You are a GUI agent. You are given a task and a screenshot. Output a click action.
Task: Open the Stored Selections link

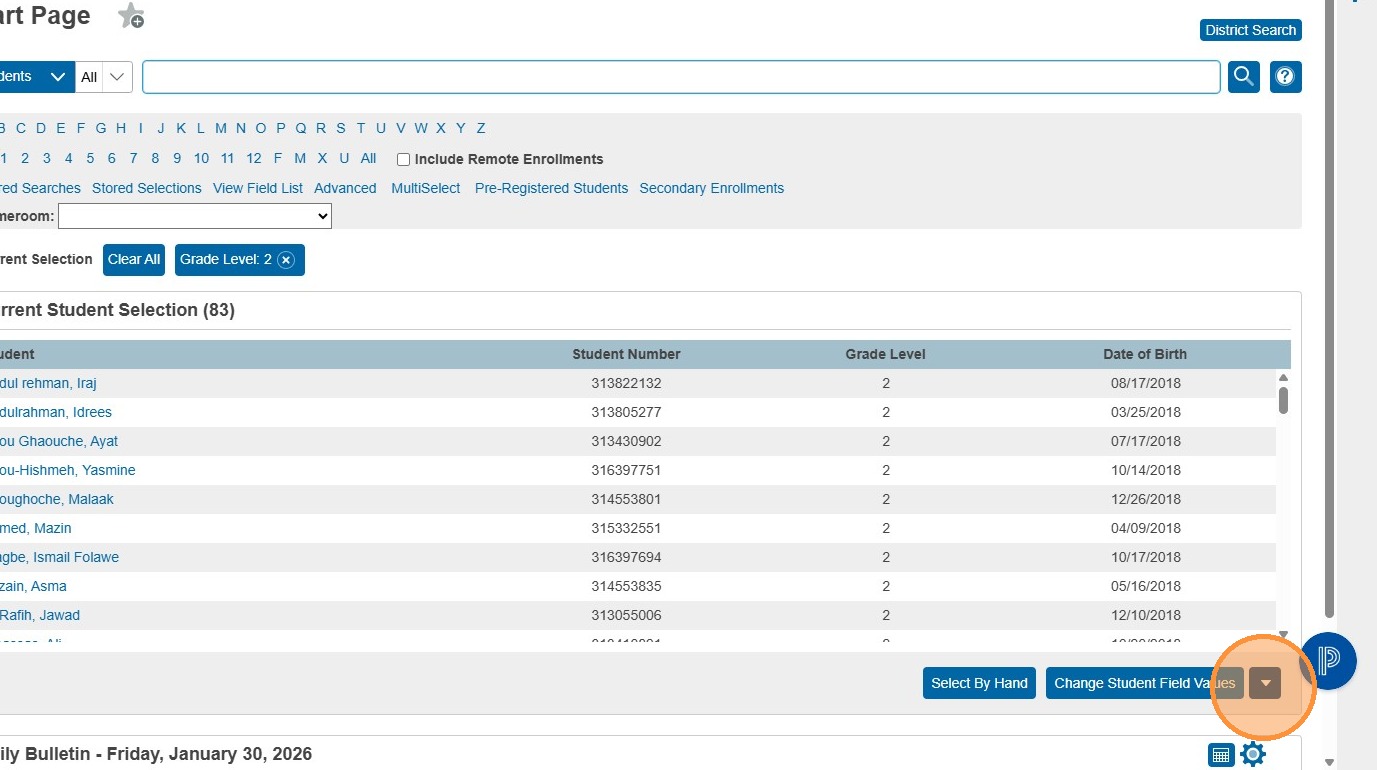146,188
